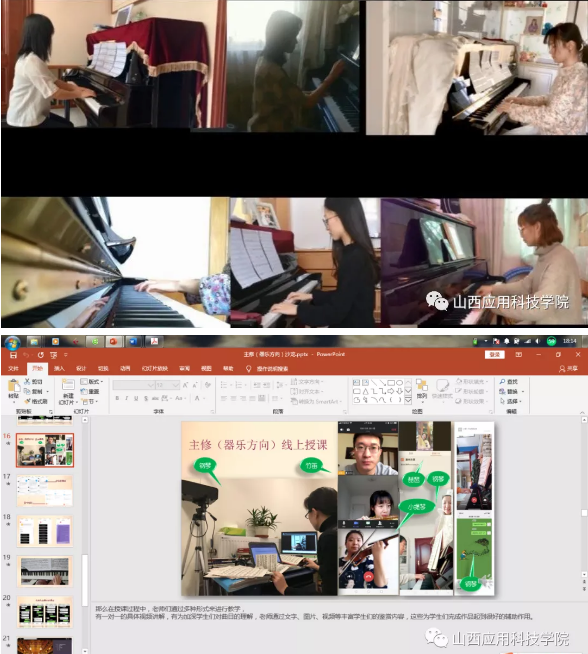
Task: Click the Save icon in the quick access toolbar
Action: click(x=13, y=355)
